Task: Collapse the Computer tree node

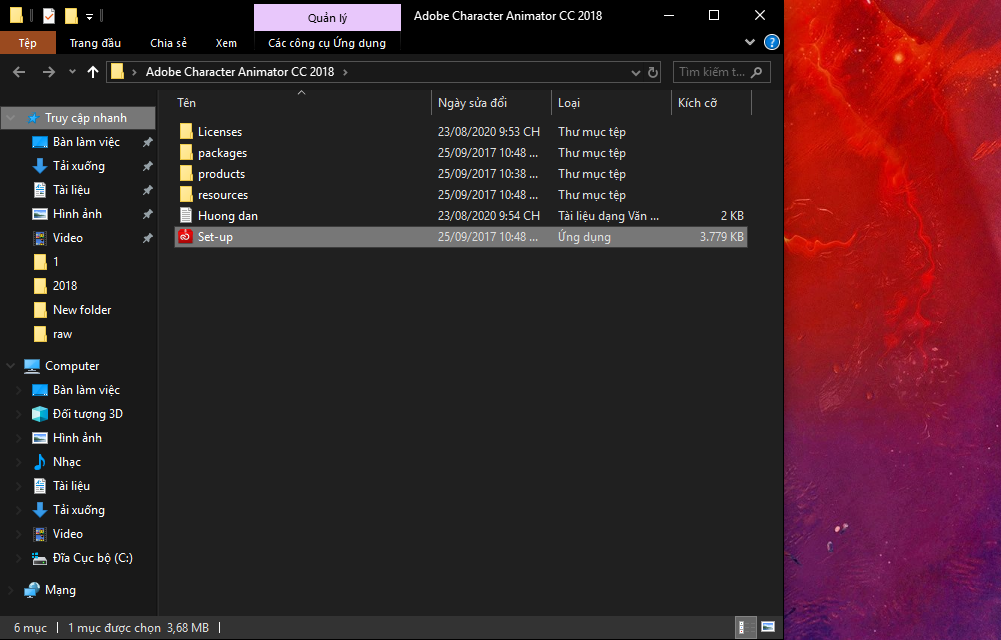Action: pyautogui.click(x=11, y=366)
